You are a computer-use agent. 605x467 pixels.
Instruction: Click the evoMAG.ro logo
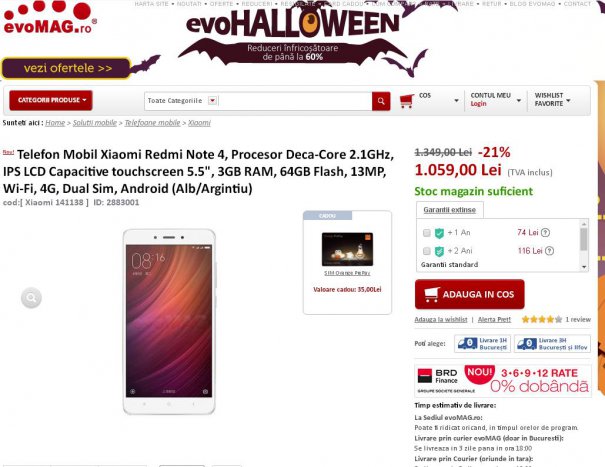click(x=50, y=18)
